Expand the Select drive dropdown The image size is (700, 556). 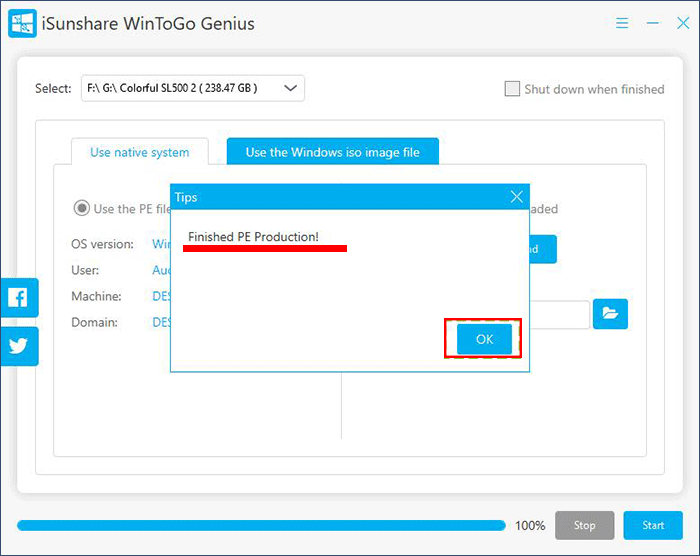(x=291, y=88)
